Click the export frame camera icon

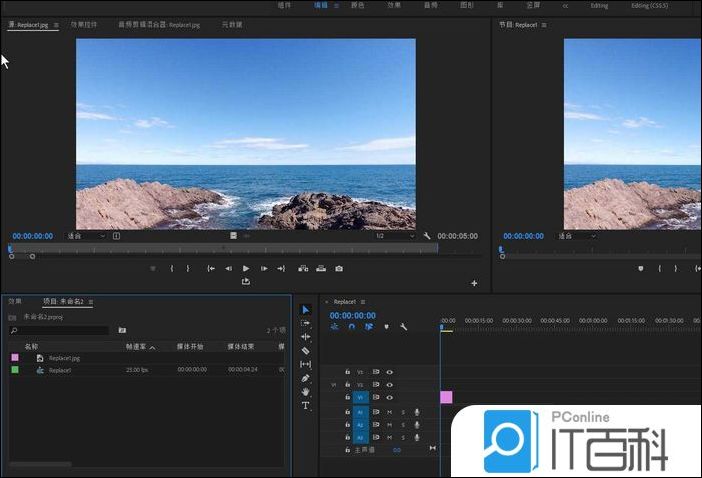coord(339,268)
